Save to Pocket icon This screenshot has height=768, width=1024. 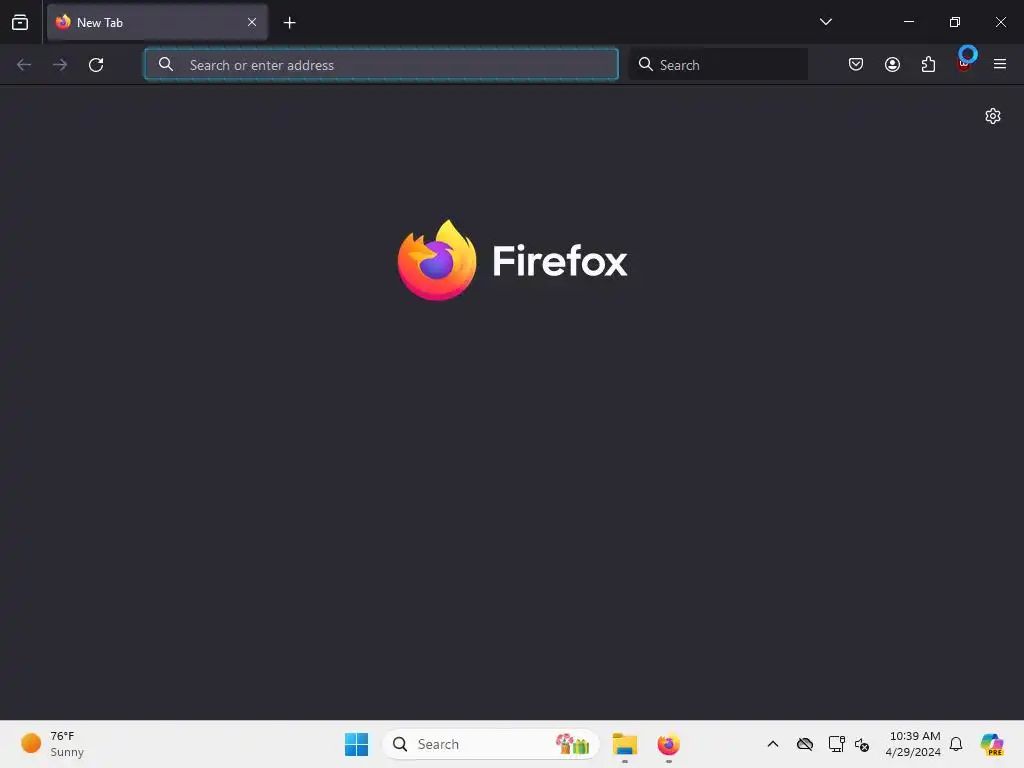856,64
